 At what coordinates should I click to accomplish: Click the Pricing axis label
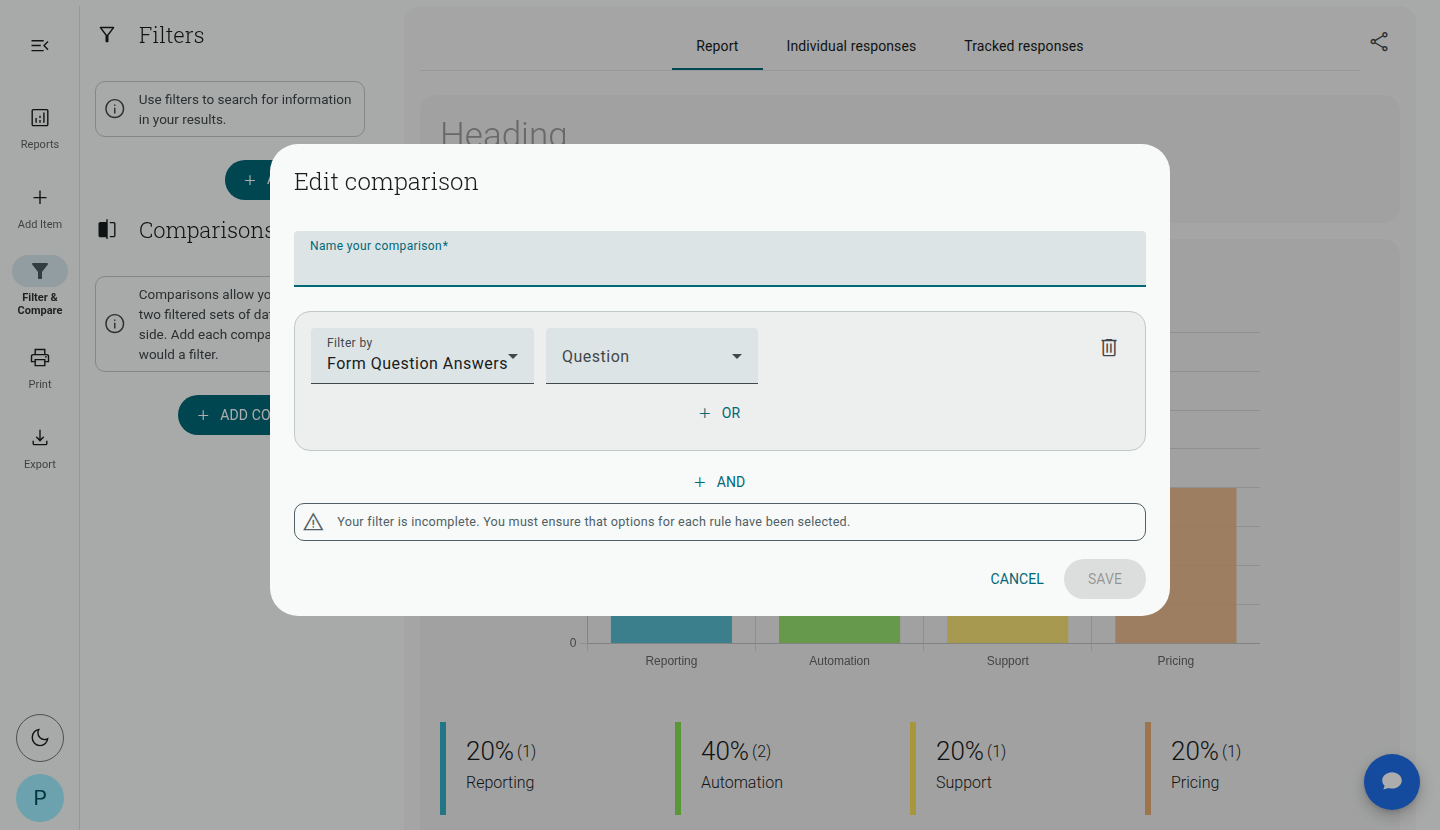1176,661
